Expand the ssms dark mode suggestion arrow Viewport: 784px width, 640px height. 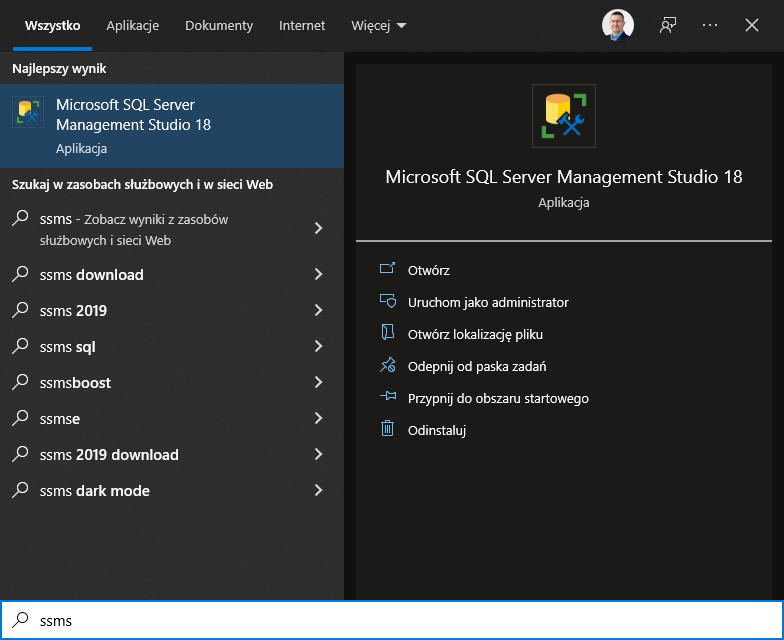(x=318, y=491)
